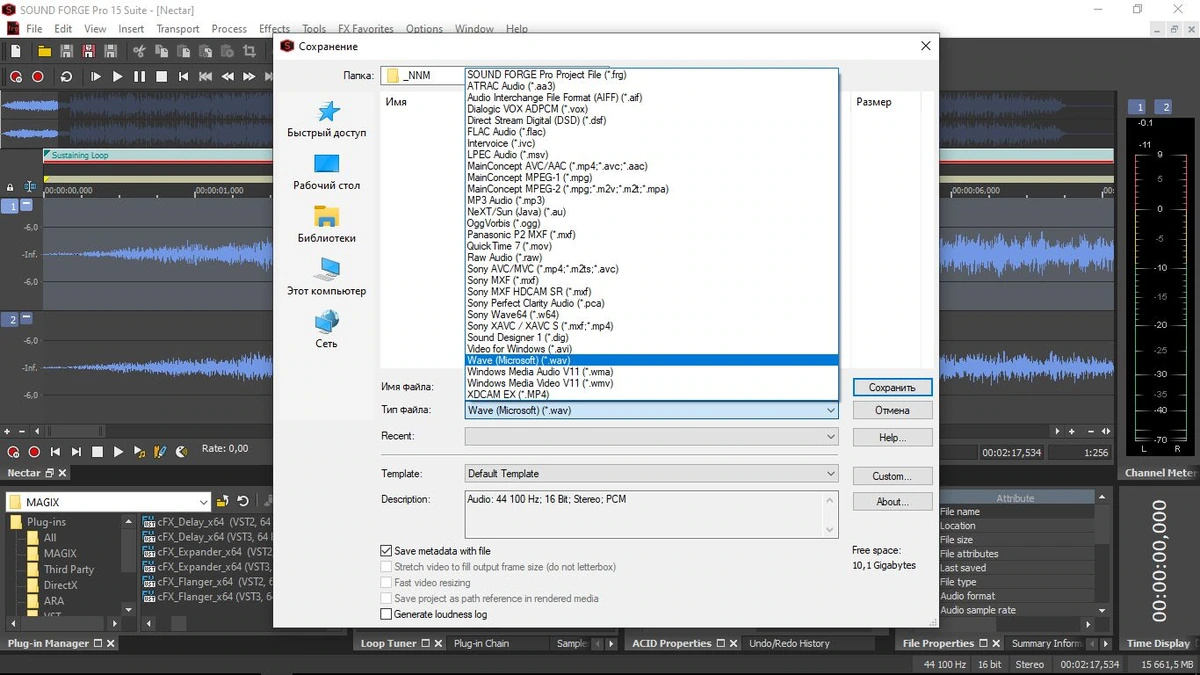The height and width of the screenshot is (675, 1200).
Task: Open the Transport menu
Action: [178, 29]
